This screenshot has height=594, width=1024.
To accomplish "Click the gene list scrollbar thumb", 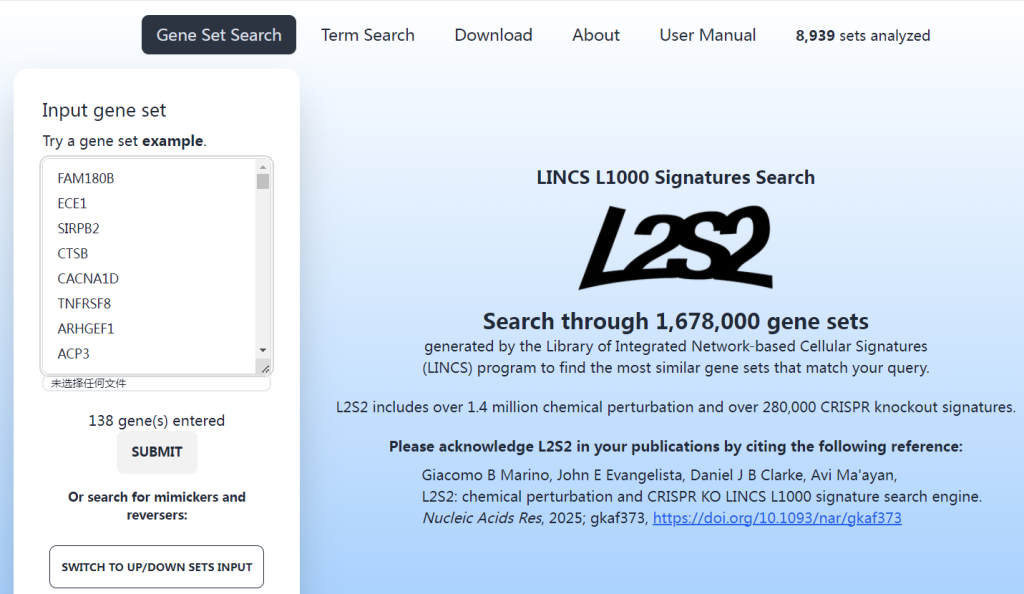I will 263,181.
